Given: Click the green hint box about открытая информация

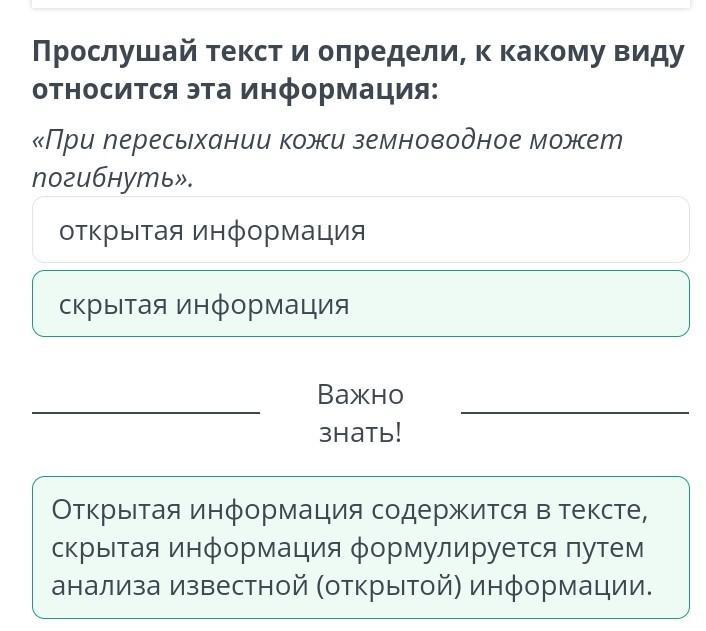Looking at the screenshot, I should tap(361, 547).
